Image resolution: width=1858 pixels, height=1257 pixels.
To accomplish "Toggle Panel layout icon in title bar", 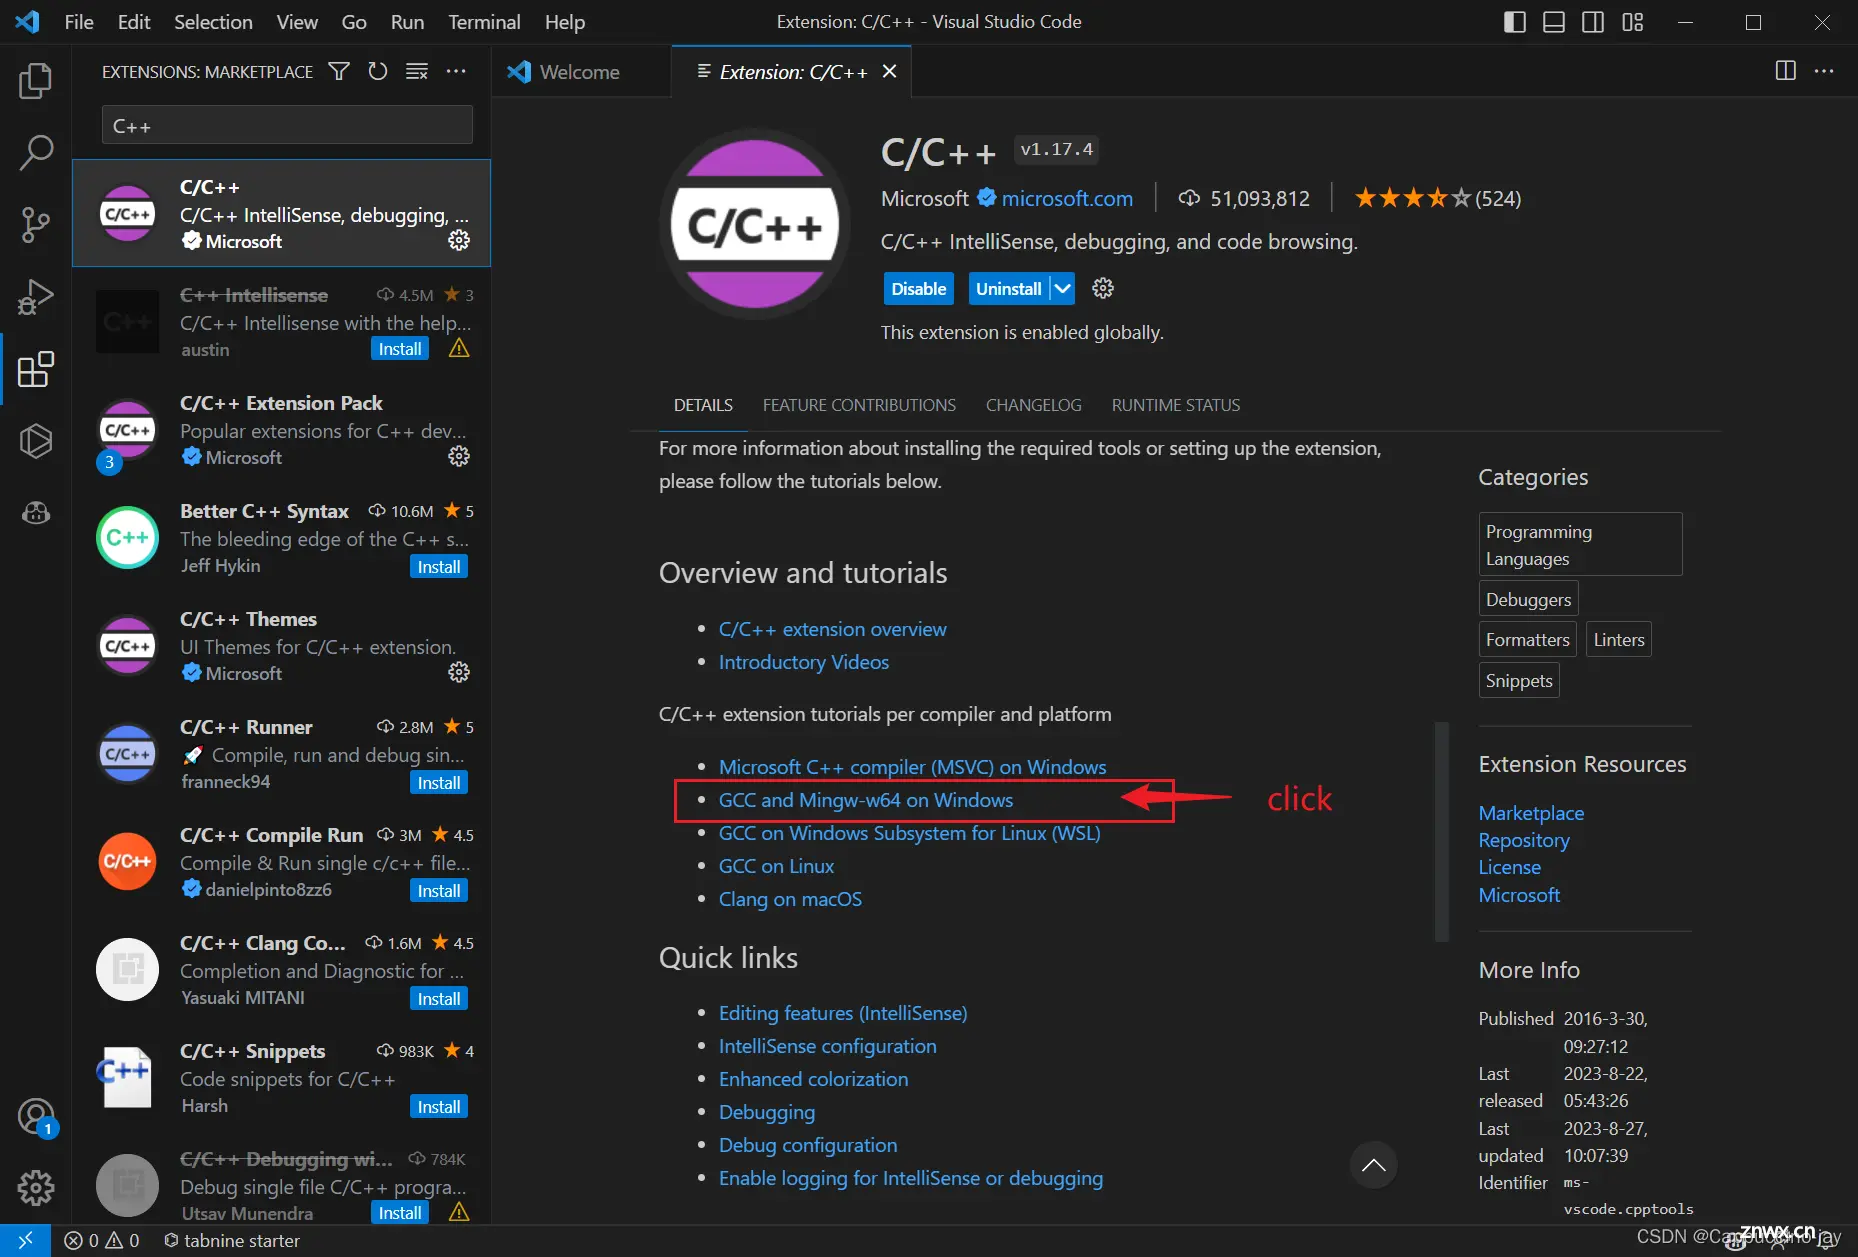I will [1554, 22].
